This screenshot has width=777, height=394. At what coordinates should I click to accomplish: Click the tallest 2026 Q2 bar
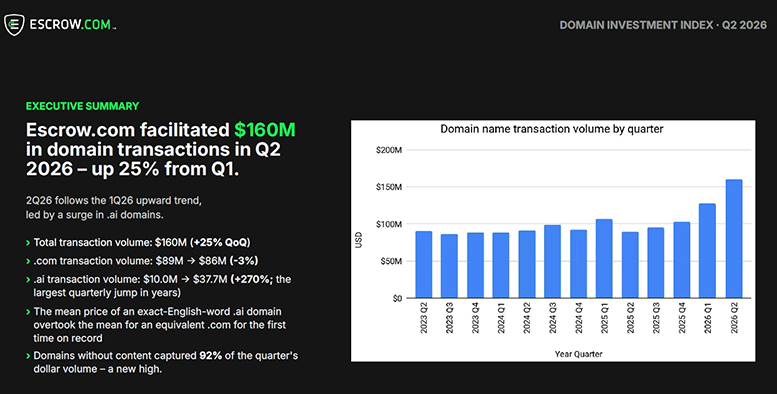pos(734,239)
